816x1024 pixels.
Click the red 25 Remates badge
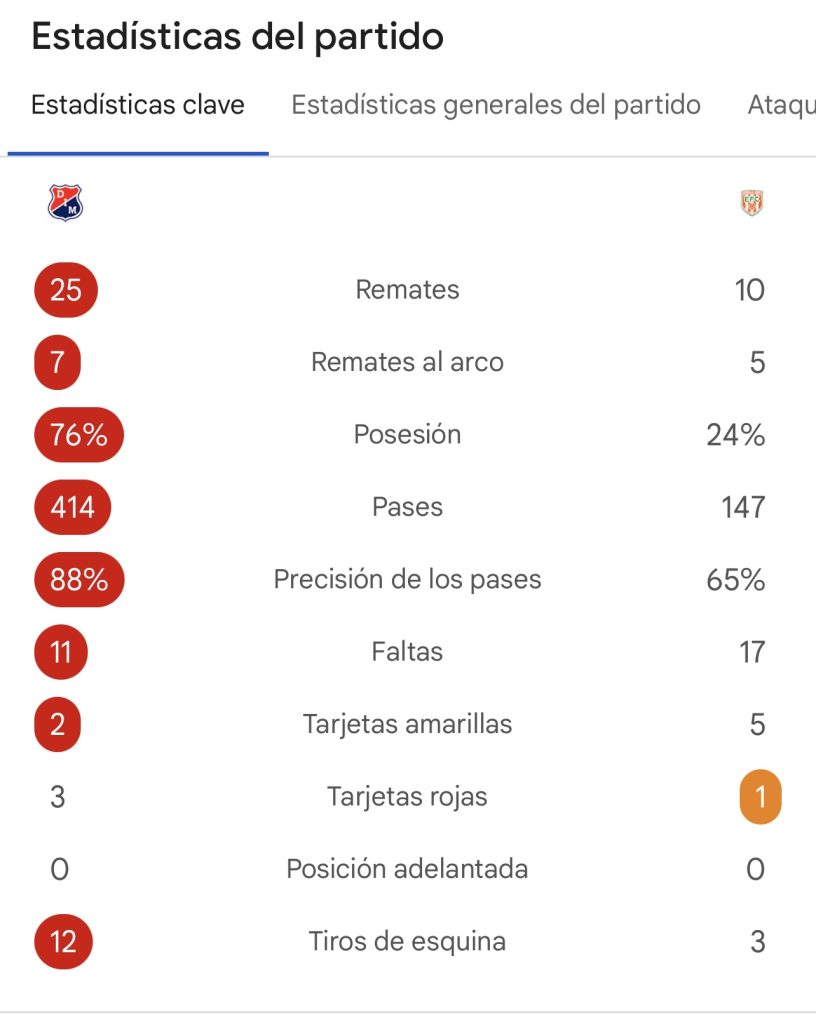pos(66,290)
